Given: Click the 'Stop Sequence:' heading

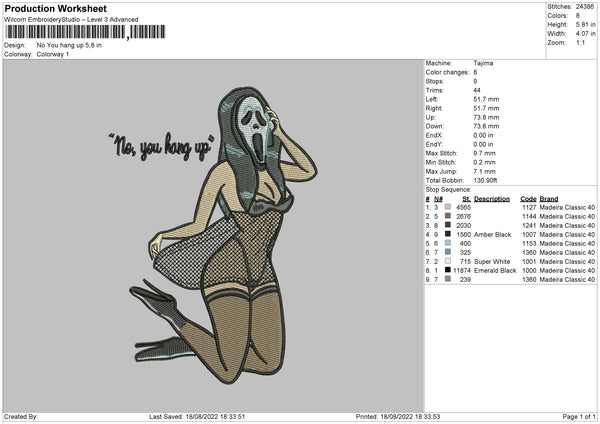Looking at the screenshot, I should coord(448,190).
